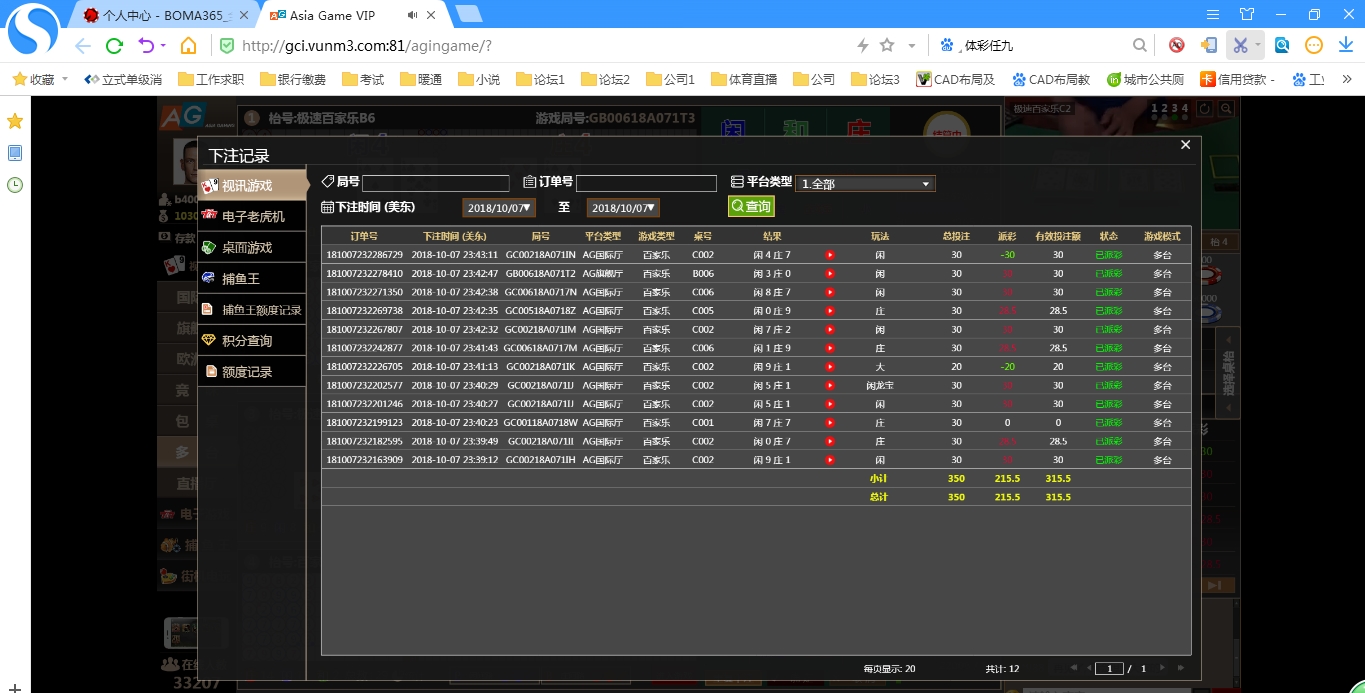Click the 局号 input field
Viewport: 1365px width, 693px height.
click(436, 183)
